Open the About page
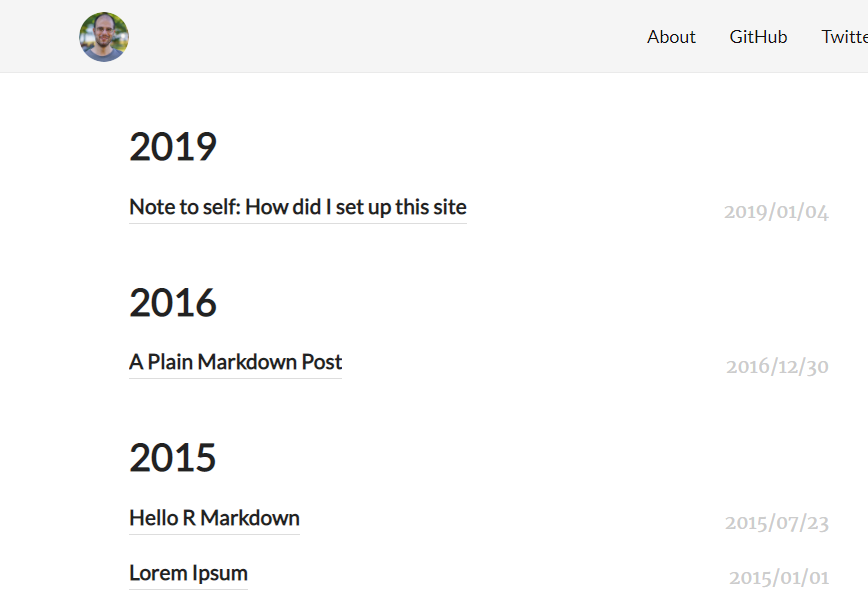 671,37
